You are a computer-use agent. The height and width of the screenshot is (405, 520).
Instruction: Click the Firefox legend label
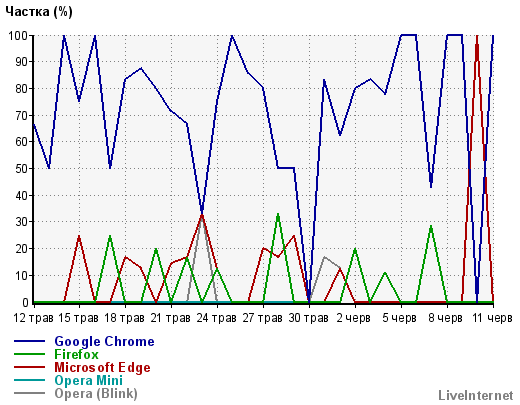76,354
